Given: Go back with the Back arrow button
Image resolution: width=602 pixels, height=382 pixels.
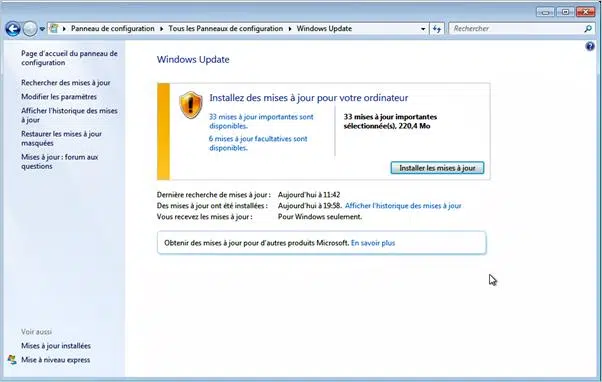Looking at the screenshot, I should (13, 29).
